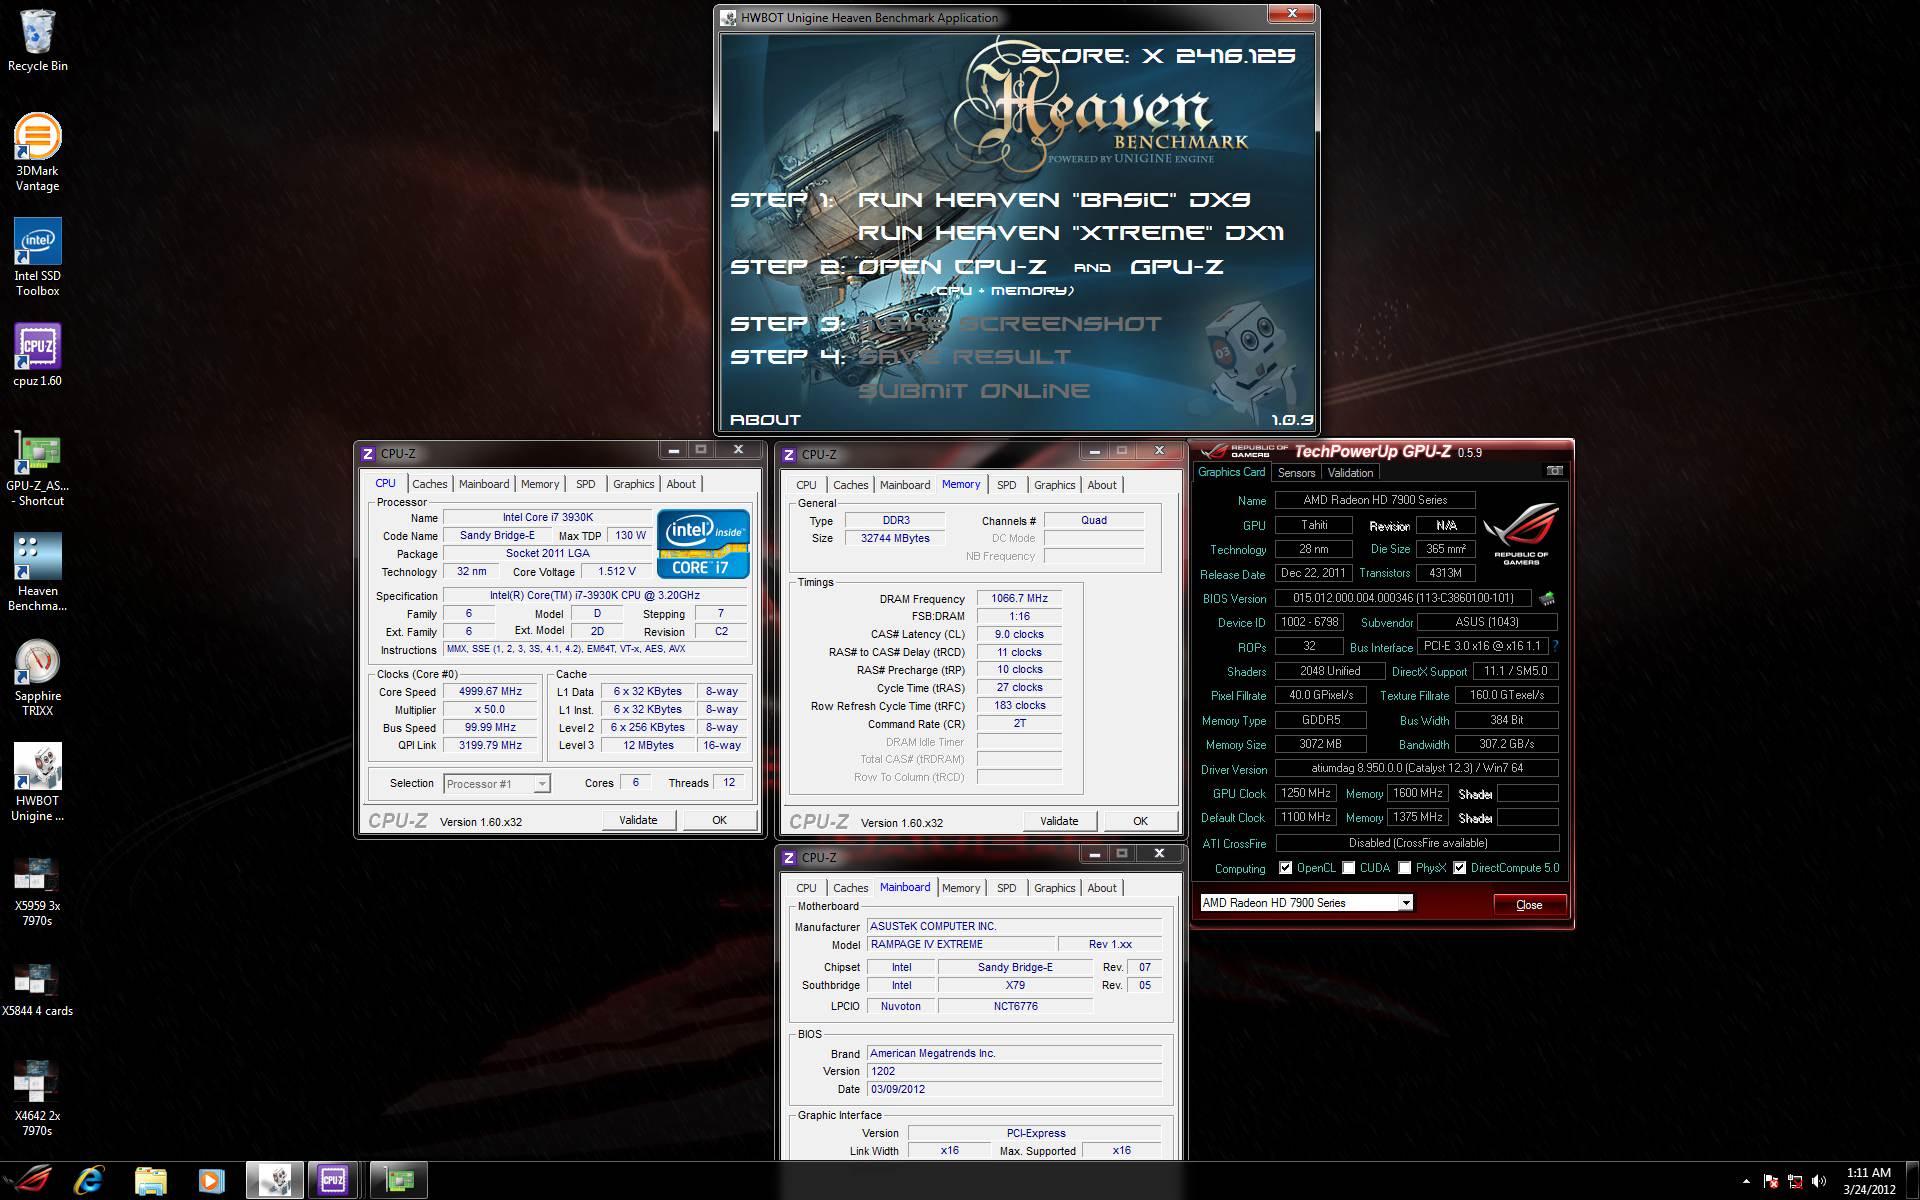Screen dimensions: 1920x1200
Task: Click the RAMPAGE IV EXTREME model field
Action: tap(961, 944)
